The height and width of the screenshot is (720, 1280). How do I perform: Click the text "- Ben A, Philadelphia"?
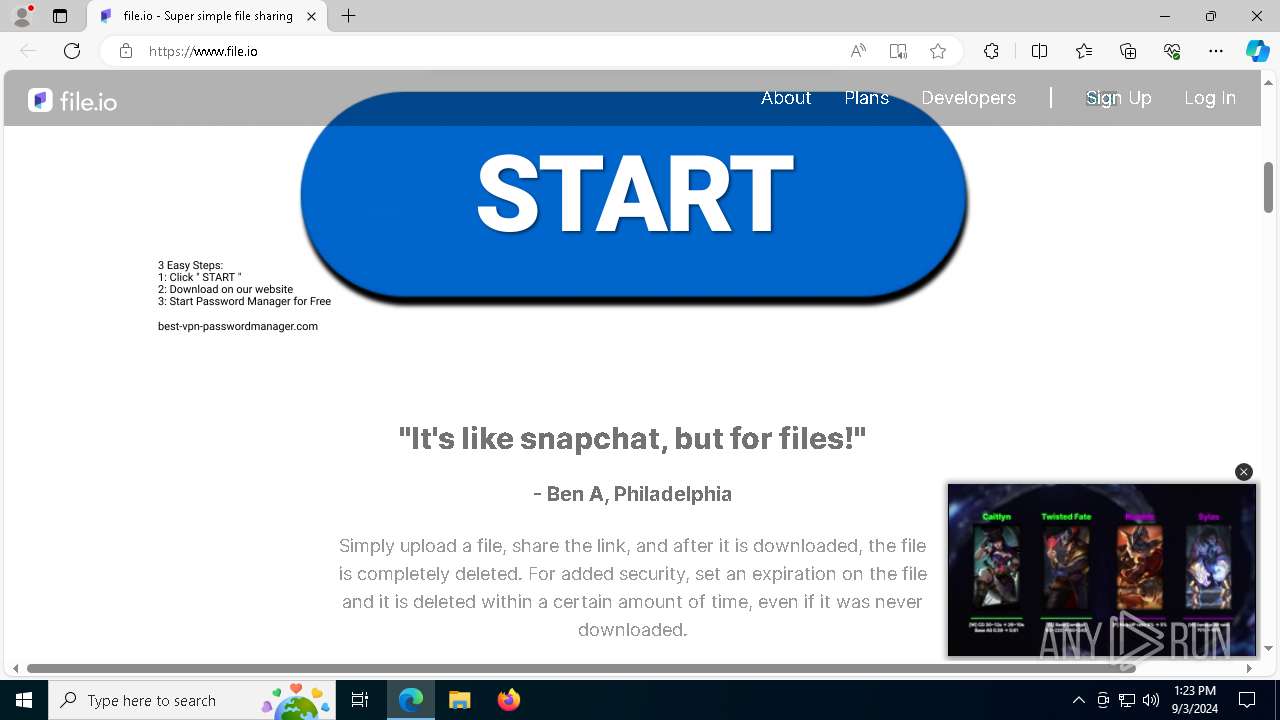(632, 494)
